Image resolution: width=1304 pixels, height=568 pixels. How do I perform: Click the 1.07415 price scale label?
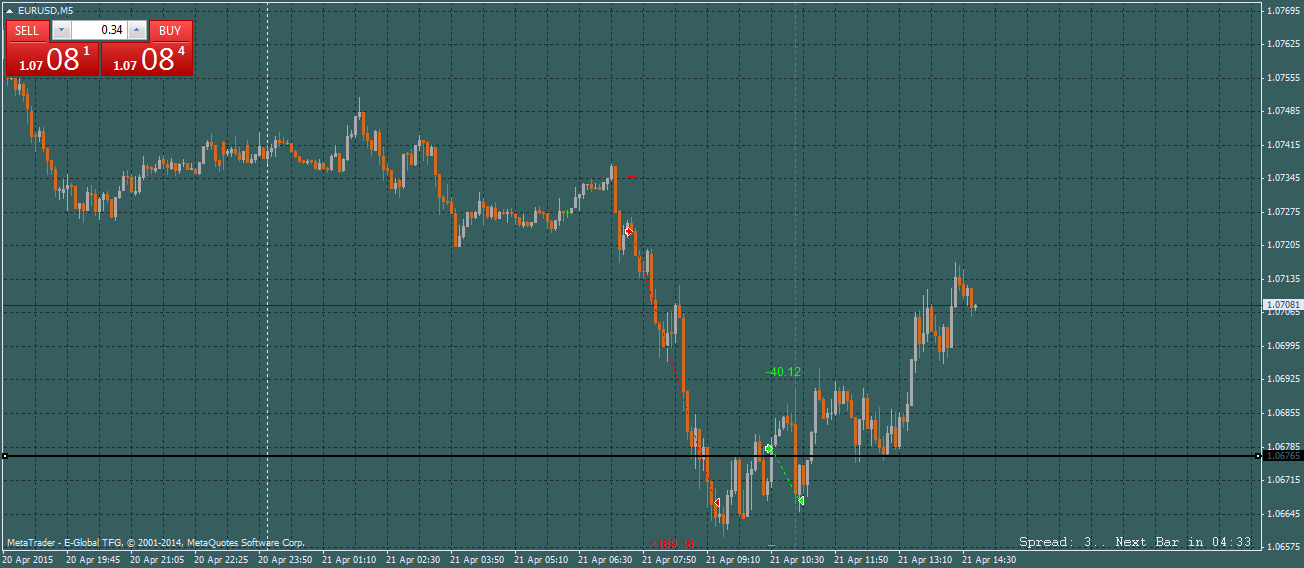click(x=1283, y=144)
